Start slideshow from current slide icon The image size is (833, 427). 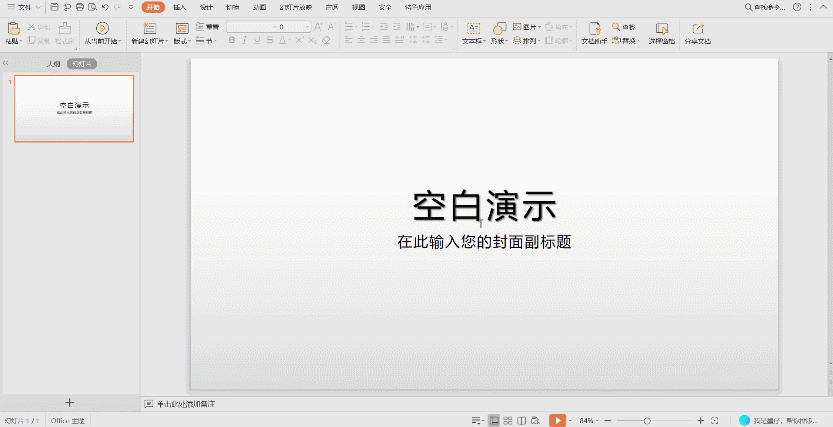point(101,28)
